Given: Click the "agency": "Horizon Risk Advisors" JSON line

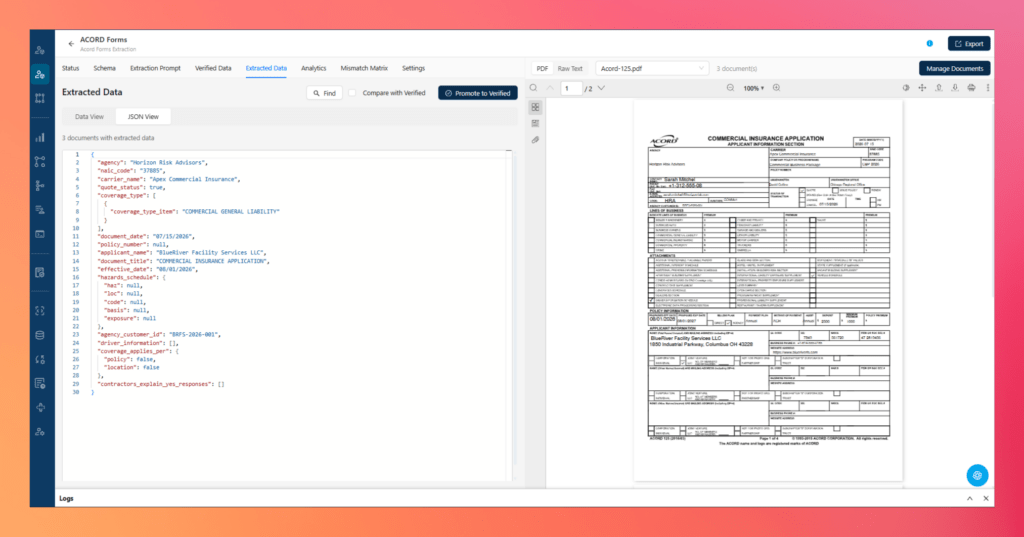Looking at the screenshot, I should coord(152,163).
